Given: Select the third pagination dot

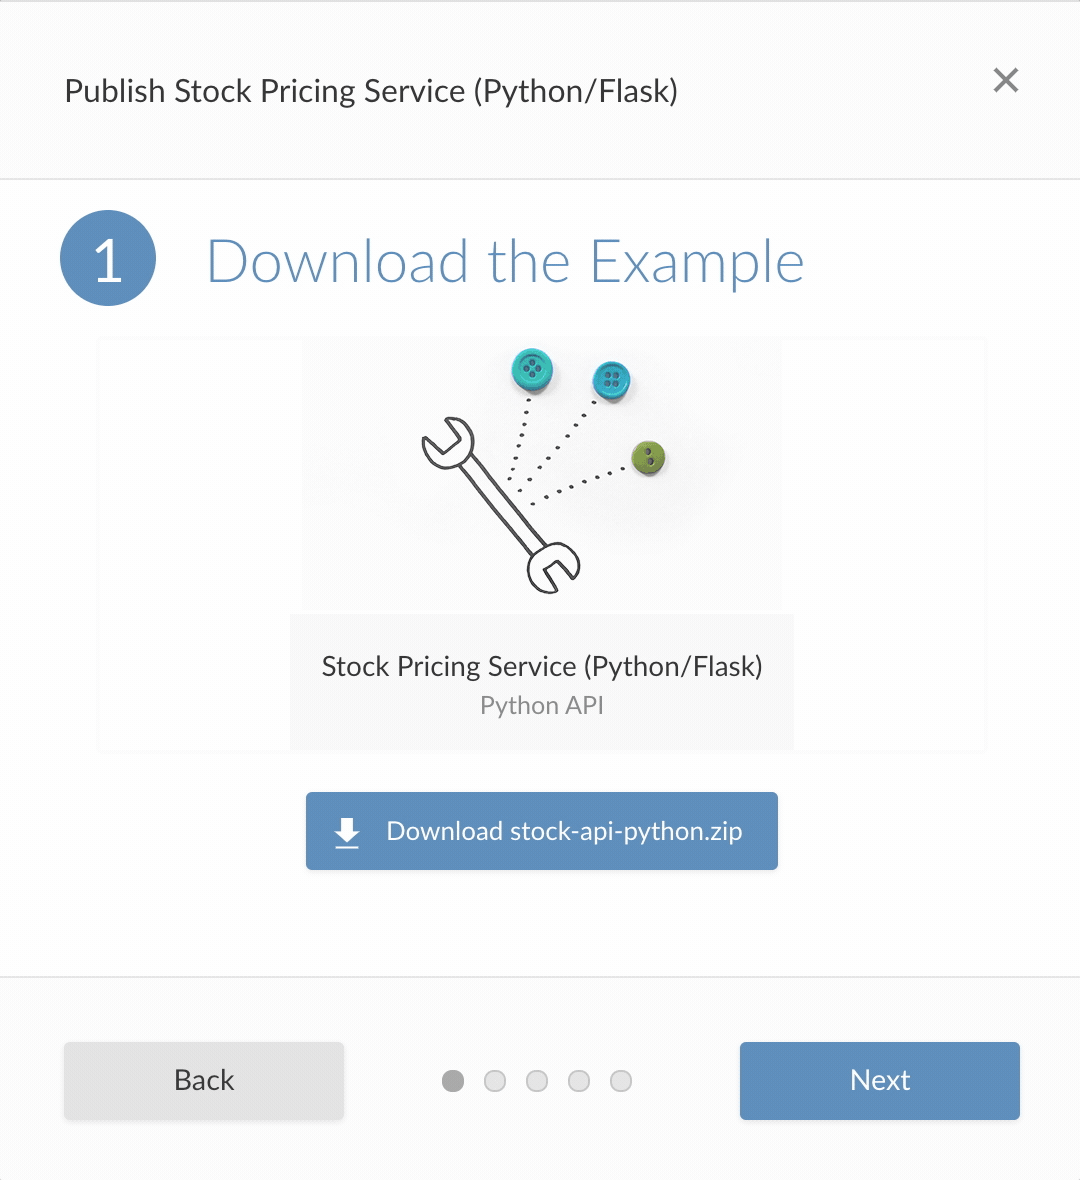Looking at the screenshot, I should coord(537,1081).
